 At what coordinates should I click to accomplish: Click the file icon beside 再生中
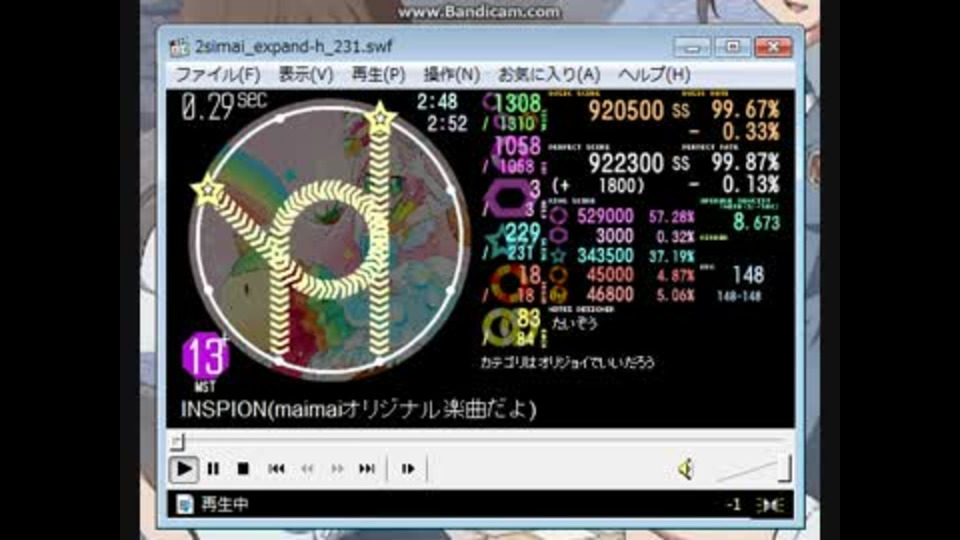pyautogui.click(x=184, y=504)
